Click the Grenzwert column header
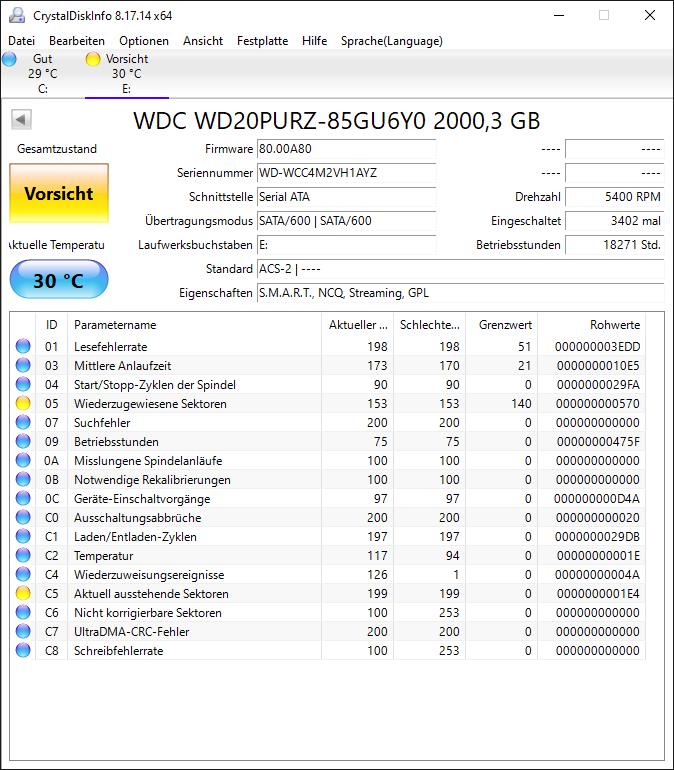This screenshot has height=770, width=674. tap(502, 325)
